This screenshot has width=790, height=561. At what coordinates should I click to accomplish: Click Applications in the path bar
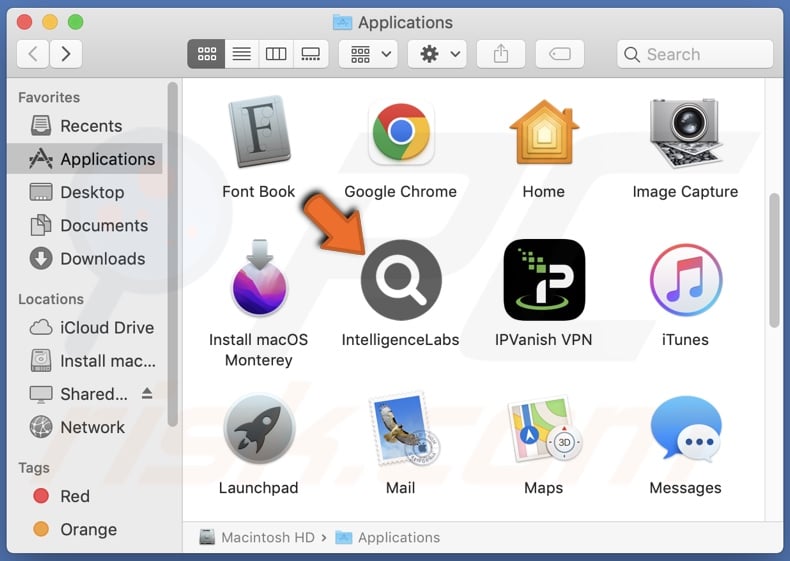[387, 537]
